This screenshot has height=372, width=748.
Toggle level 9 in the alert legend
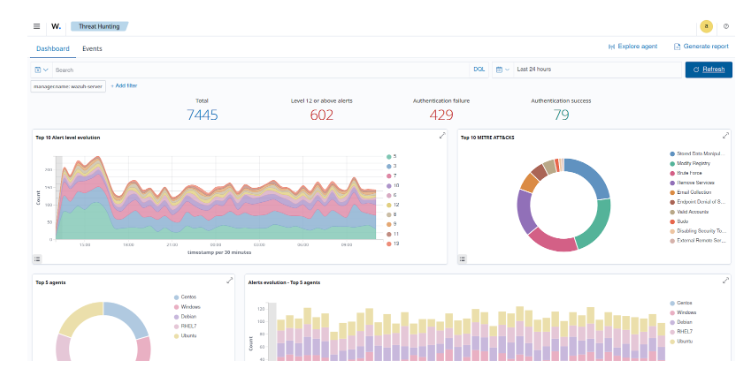pyautogui.click(x=392, y=224)
